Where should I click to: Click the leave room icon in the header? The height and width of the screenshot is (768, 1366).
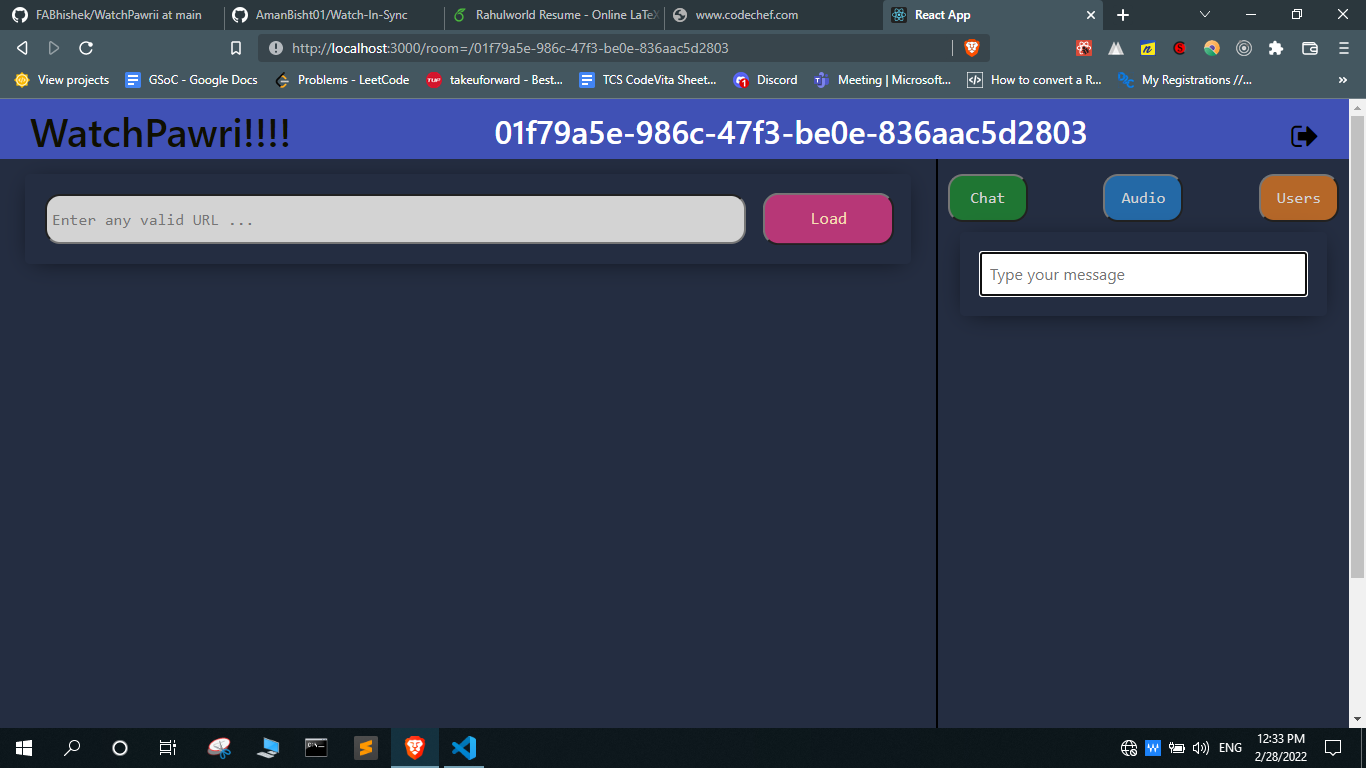pos(1305,135)
